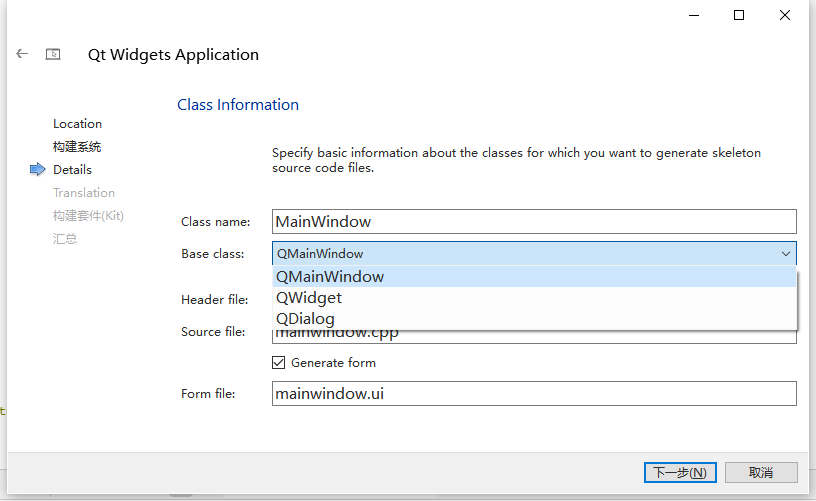Select the Details wizard step
The height and width of the screenshot is (501, 816).
(72, 170)
